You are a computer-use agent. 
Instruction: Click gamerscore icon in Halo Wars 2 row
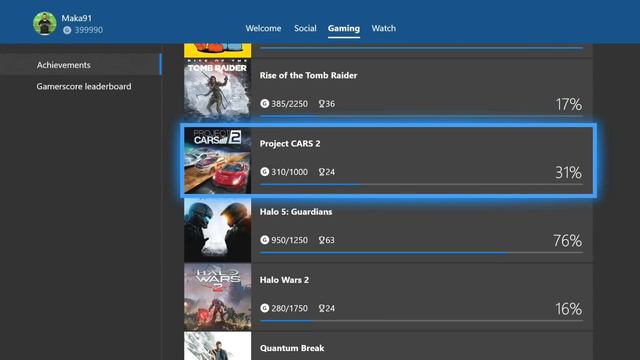(264, 308)
